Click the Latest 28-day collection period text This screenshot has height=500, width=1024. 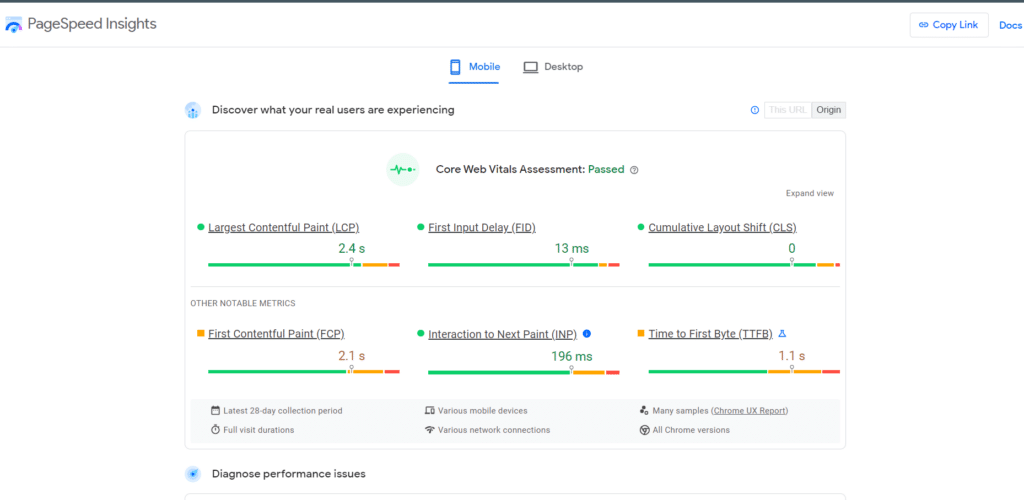click(x=283, y=411)
